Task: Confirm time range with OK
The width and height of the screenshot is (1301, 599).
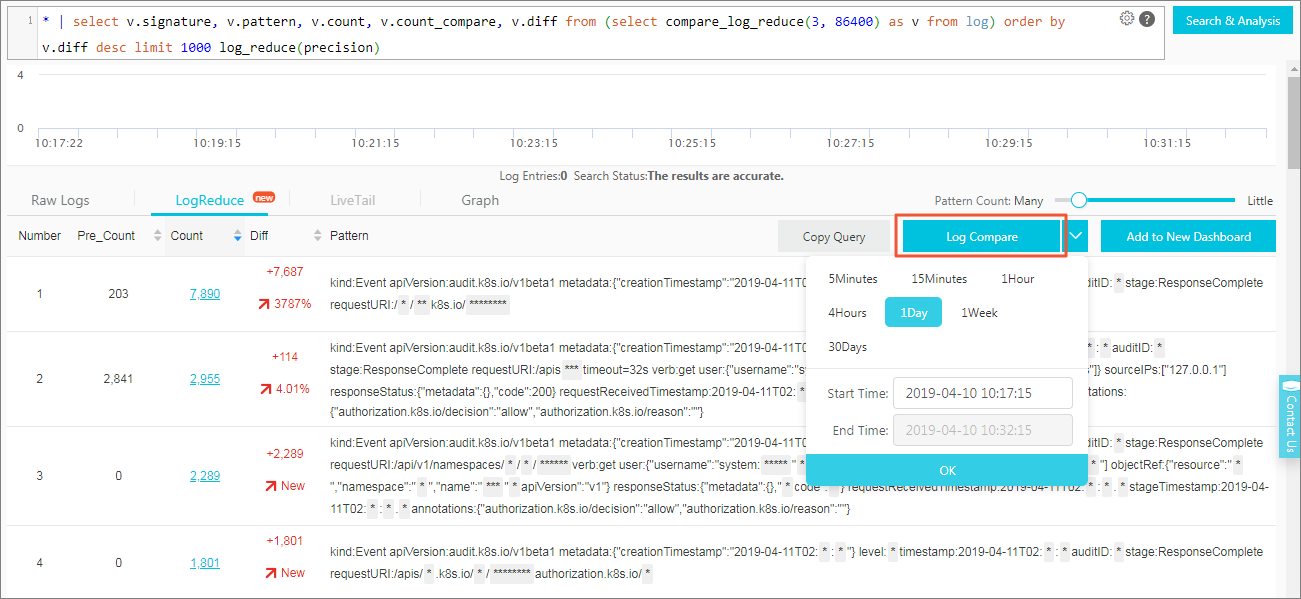Action: pyautogui.click(x=947, y=470)
